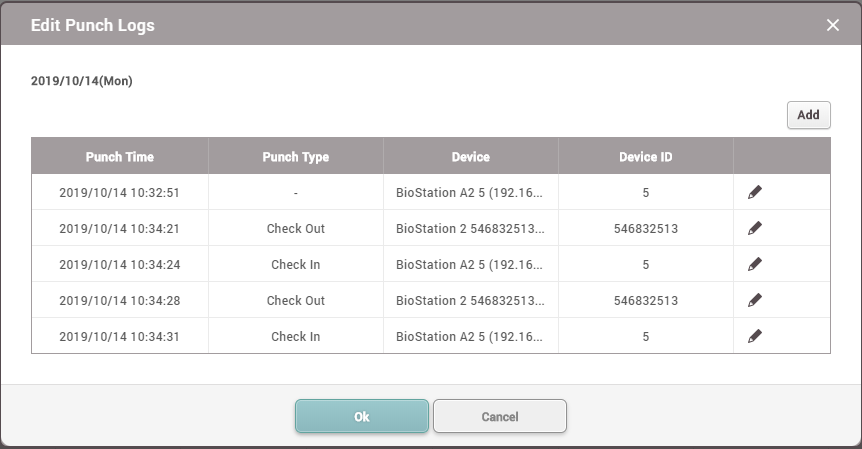Click Check Out cell in the 10:34:21 row
The height and width of the screenshot is (449, 862).
tap(295, 228)
